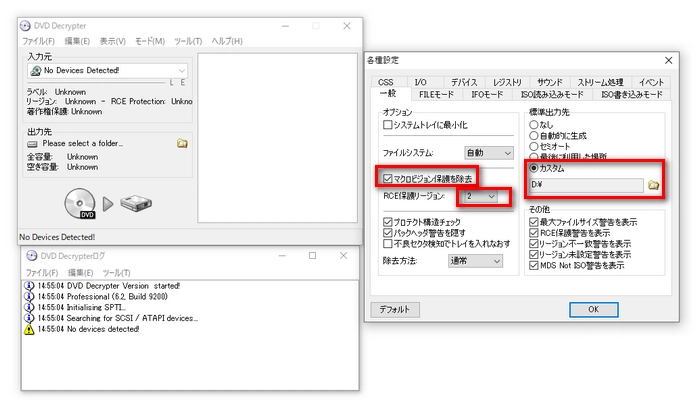
Task: Browse output folder icon in main window
Action: 182,143
